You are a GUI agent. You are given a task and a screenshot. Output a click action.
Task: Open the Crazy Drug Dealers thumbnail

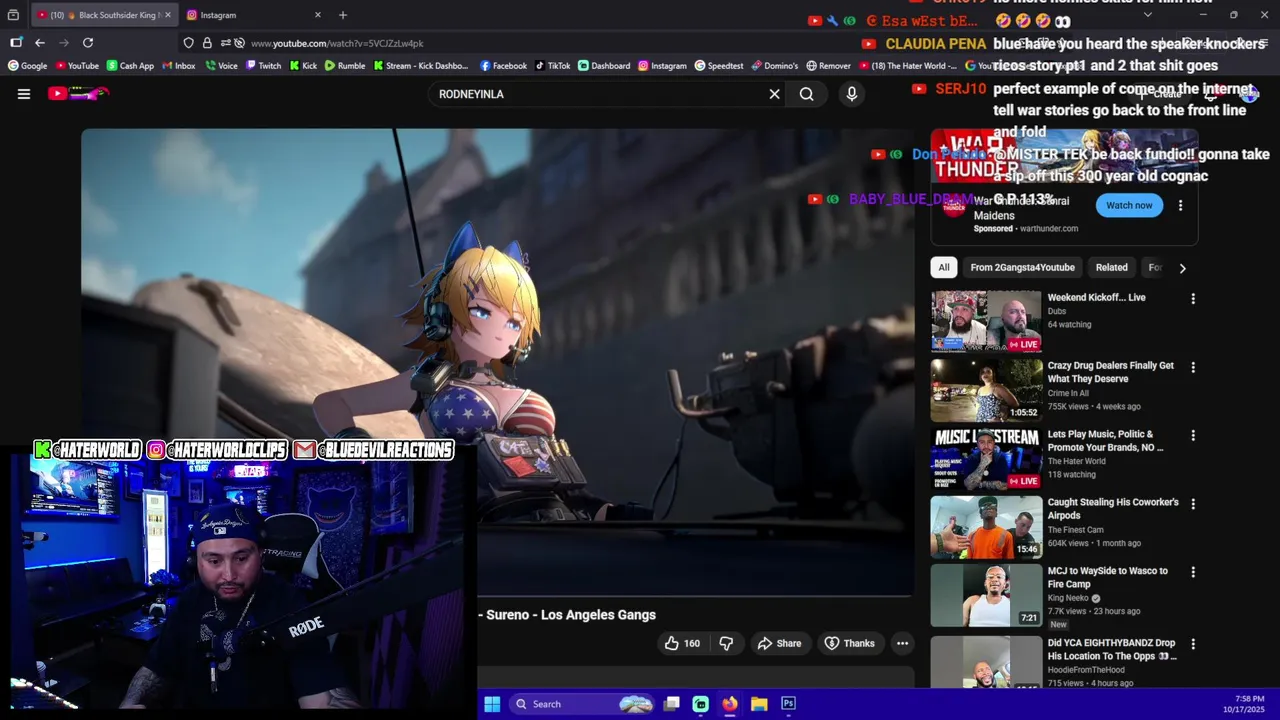(986, 390)
